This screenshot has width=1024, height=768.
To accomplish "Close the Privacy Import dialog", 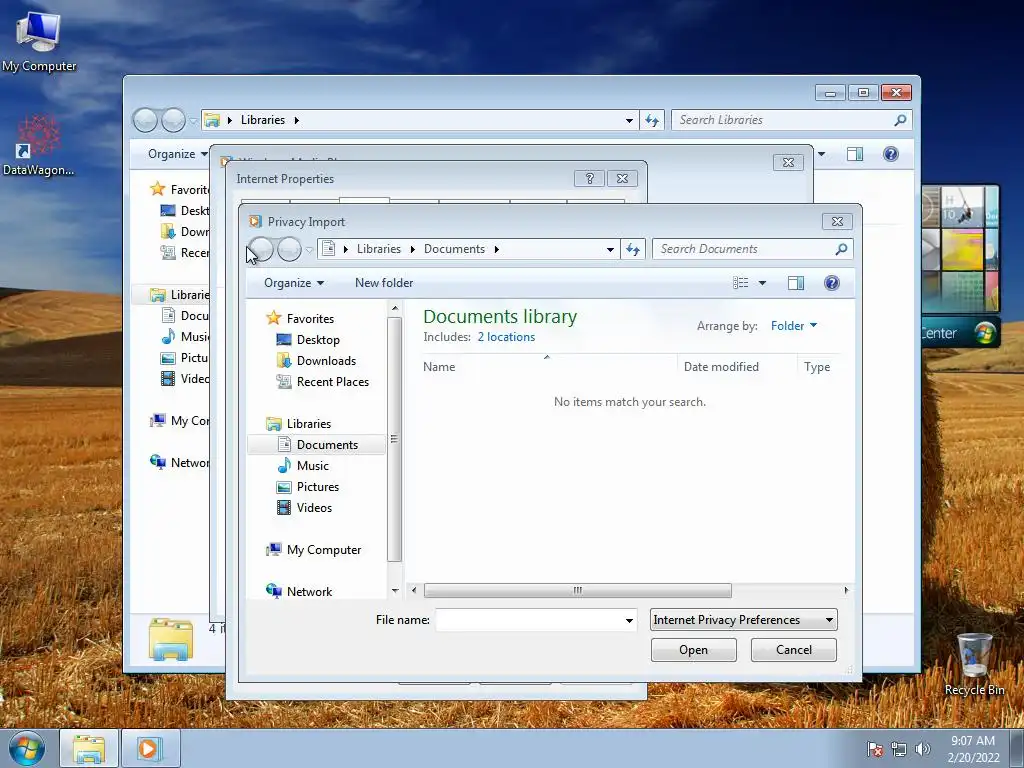I will [837, 221].
